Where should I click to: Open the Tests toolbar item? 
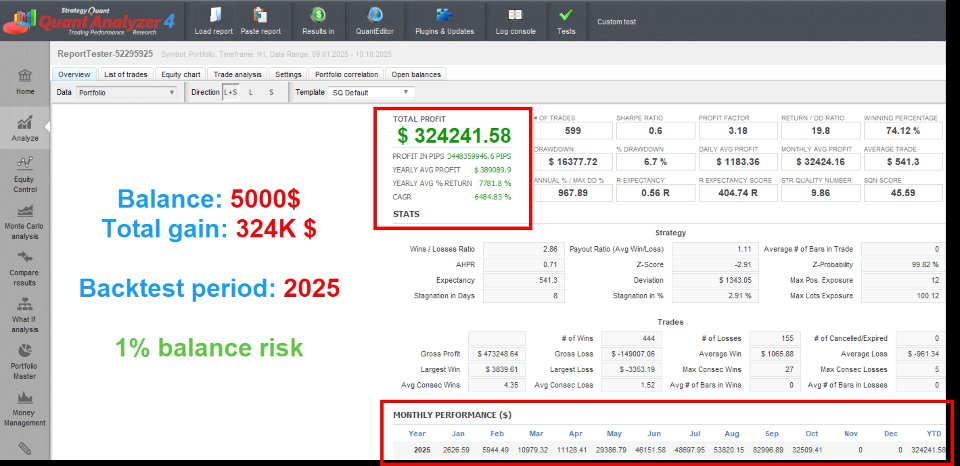[x=566, y=20]
